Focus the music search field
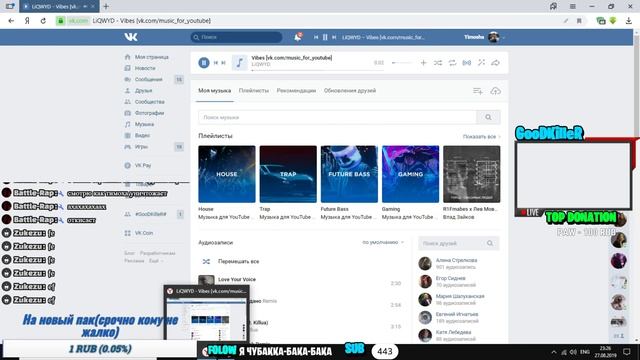640x360 pixels. pos(337,117)
